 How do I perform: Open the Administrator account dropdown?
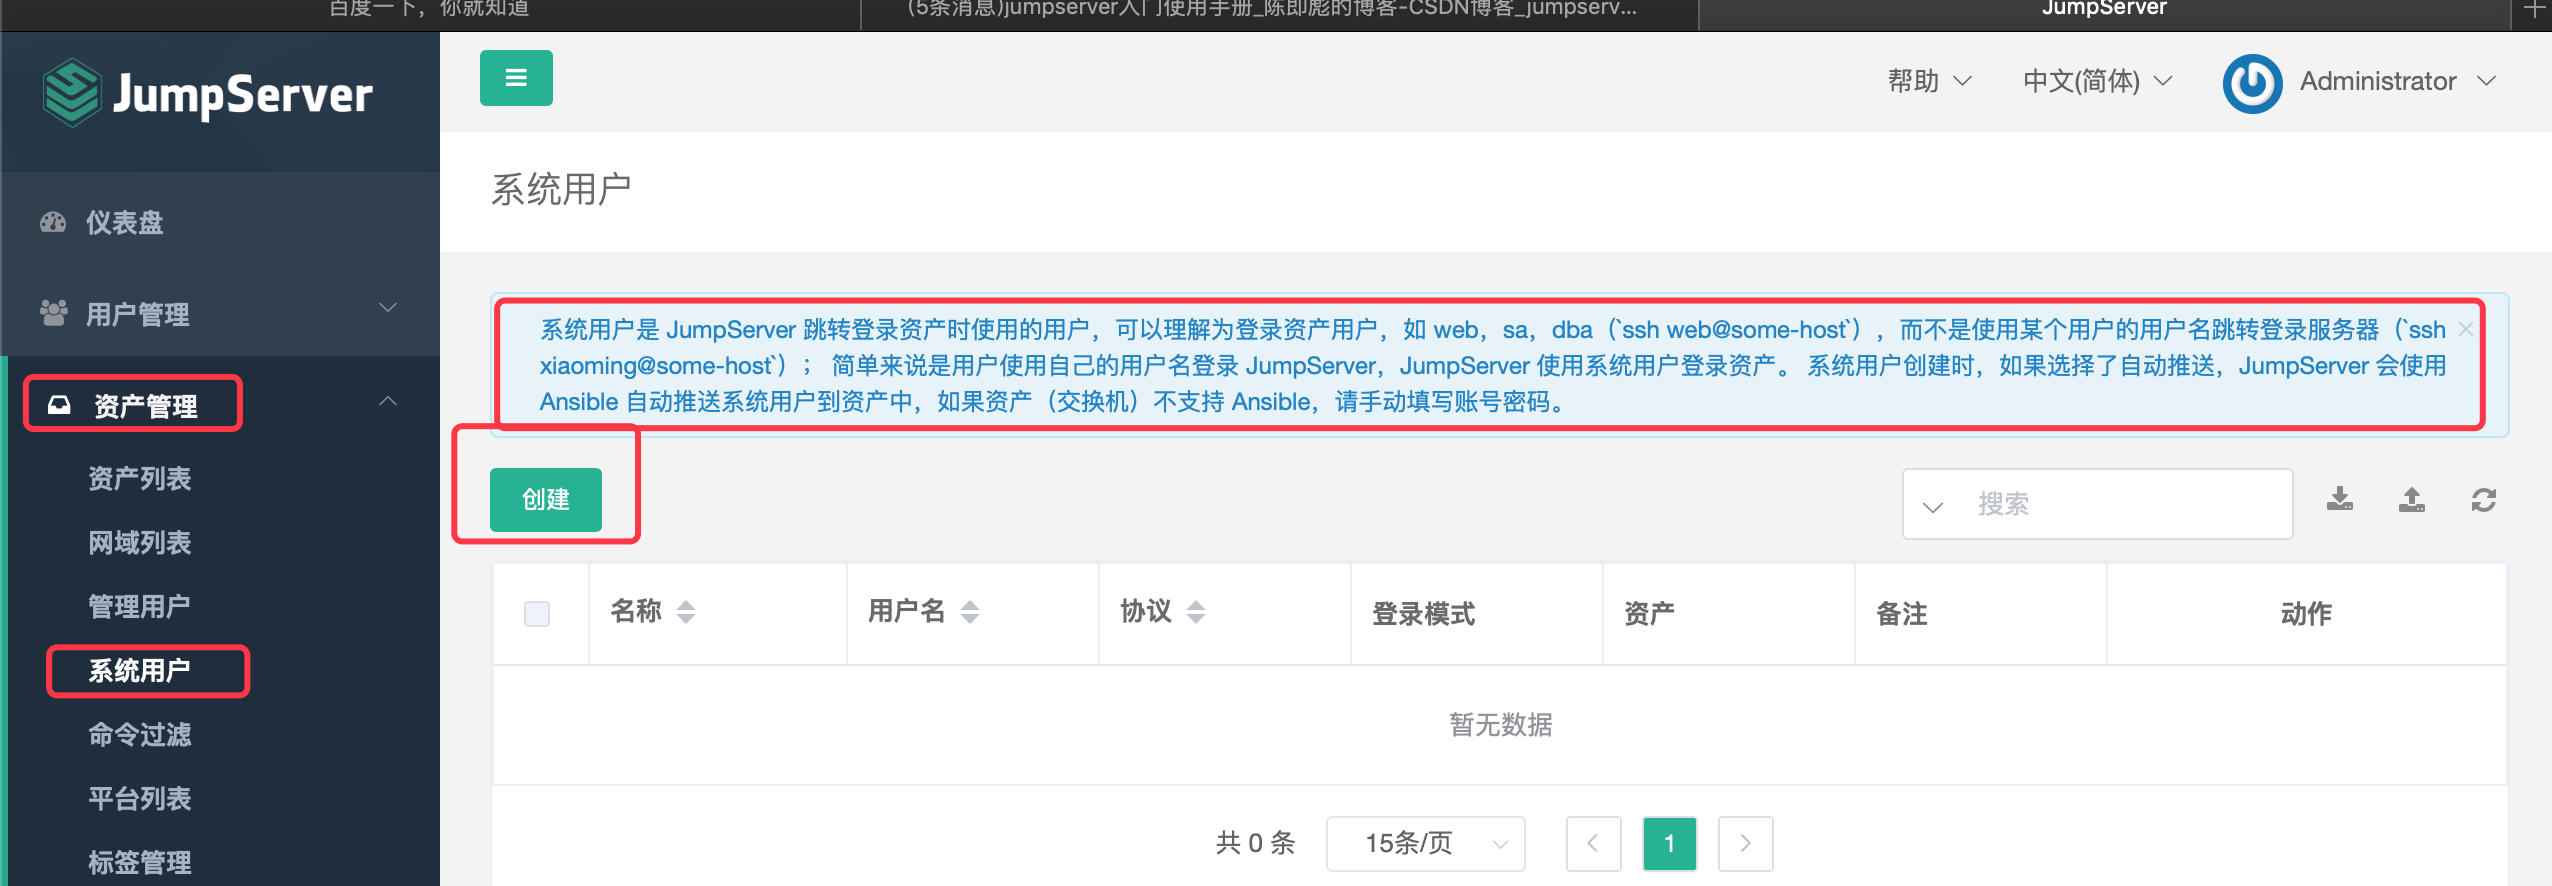tap(2397, 81)
